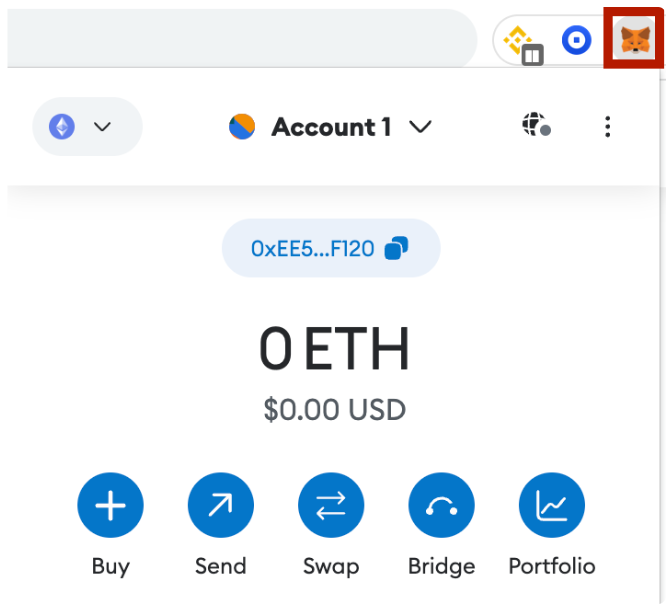Click the round Send arrow icon

coord(220,507)
